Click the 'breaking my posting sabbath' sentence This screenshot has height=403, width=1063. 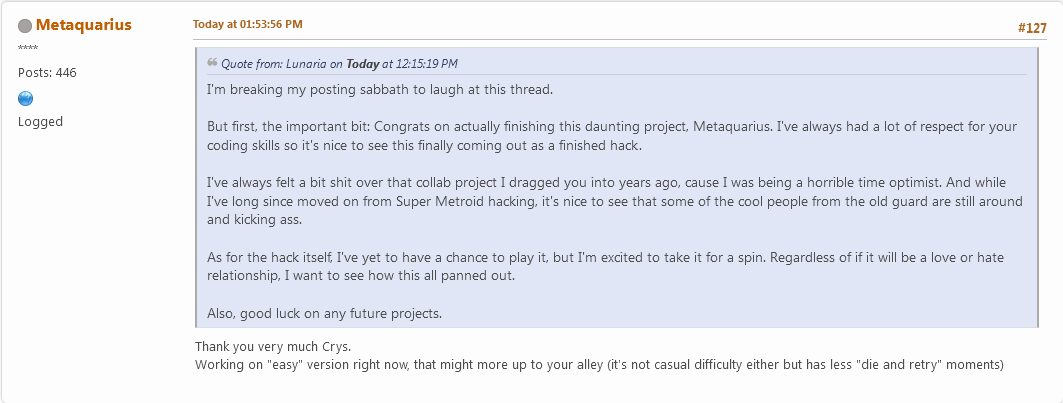(379, 90)
